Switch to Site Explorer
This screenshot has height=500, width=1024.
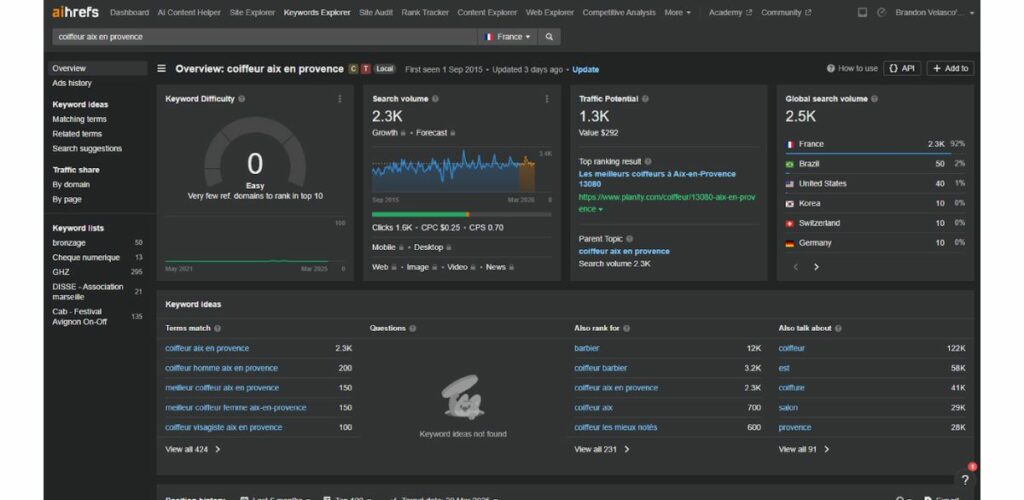pyautogui.click(x=252, y=12)
